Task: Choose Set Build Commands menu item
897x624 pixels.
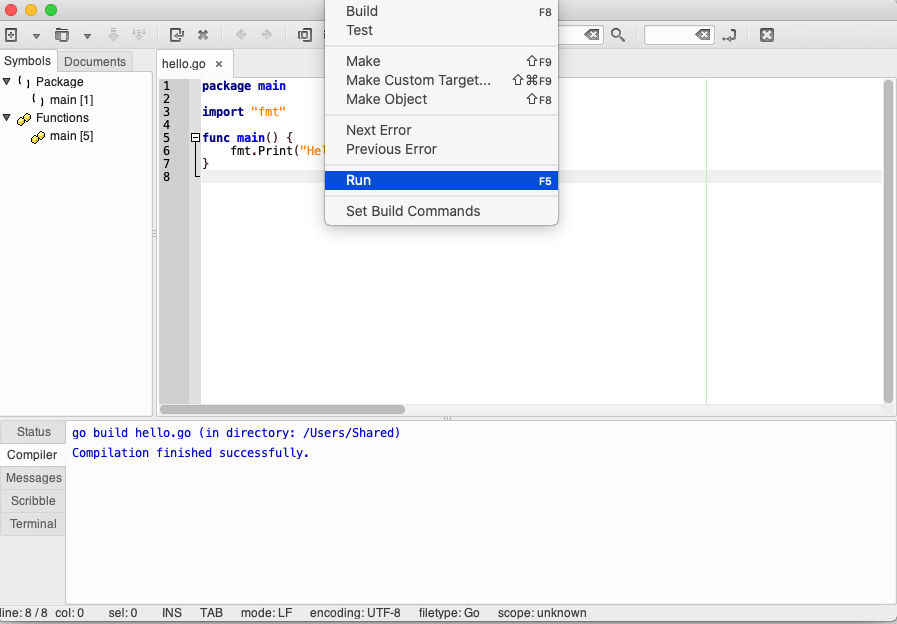Action: [x=441, y=211]
